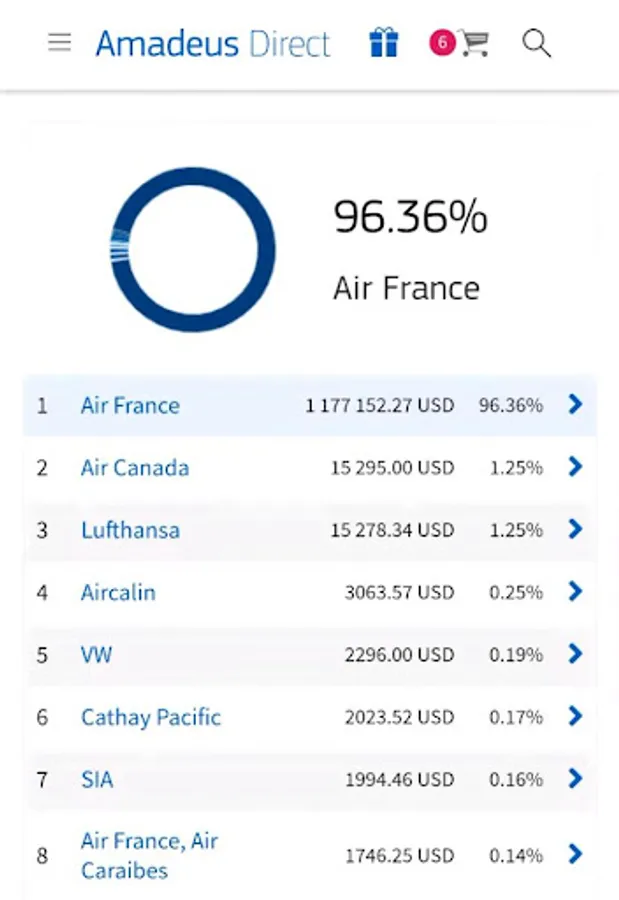Screen dimensions: 619x900
Task: Click the gift box icon
Action: point(383,43)
